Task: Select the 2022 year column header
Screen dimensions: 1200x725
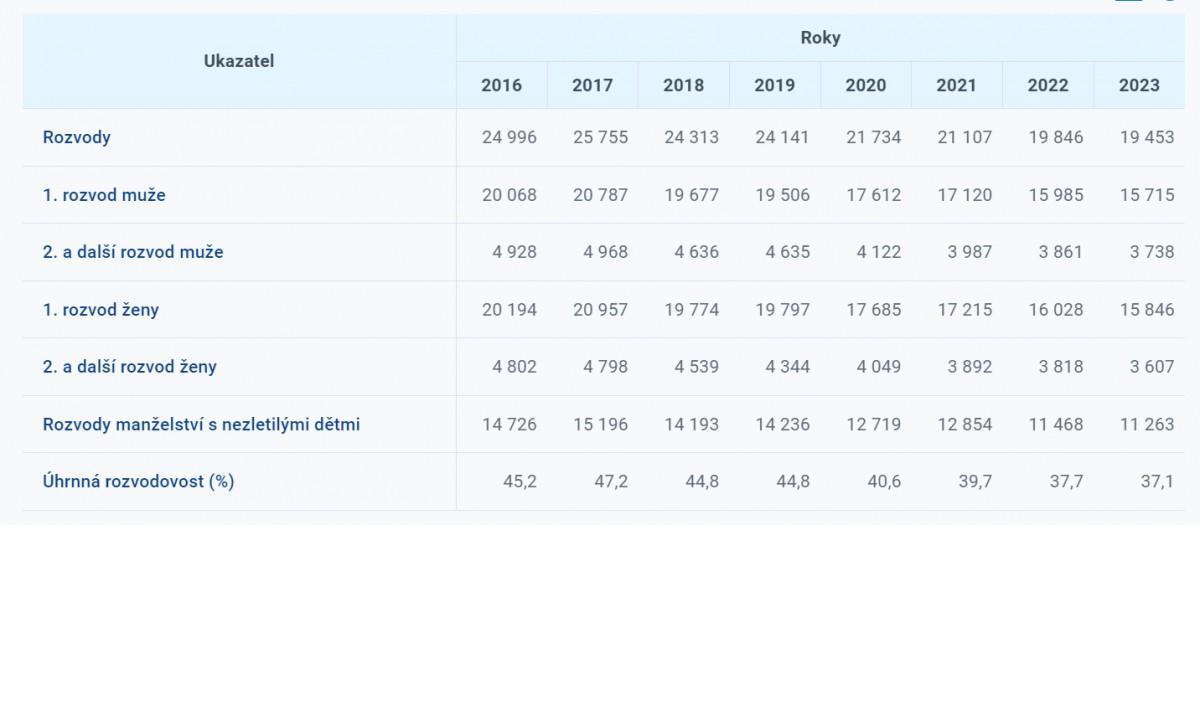Action: point(1048,85)
